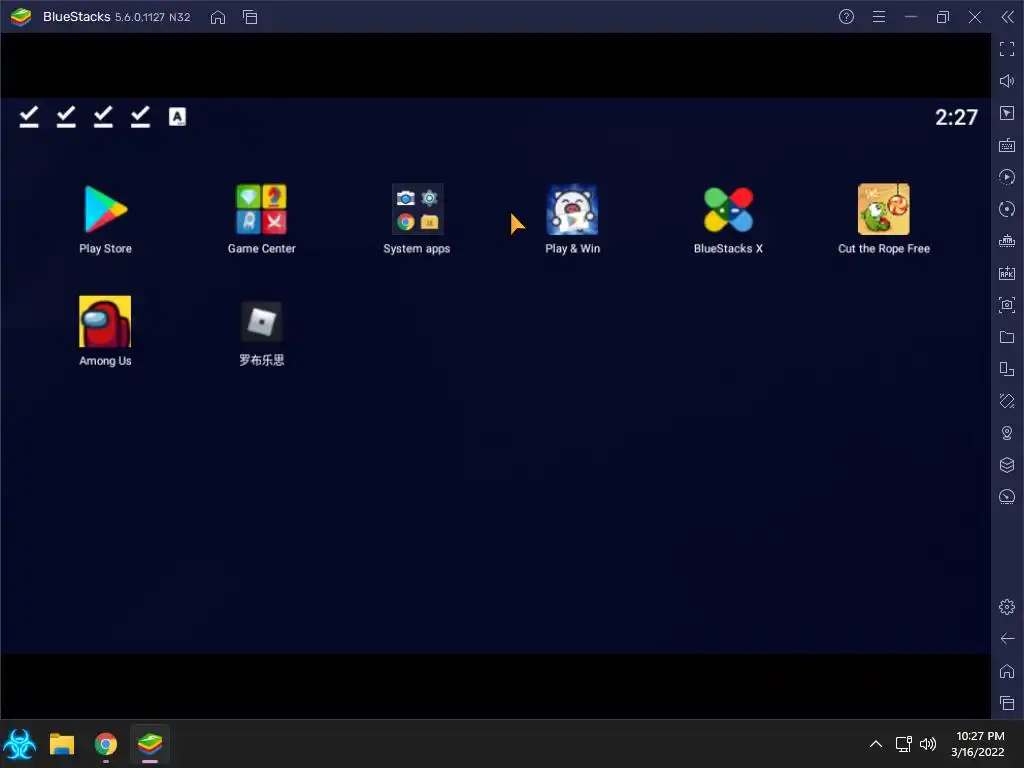Open the Play Store app
Image resolution: width=1024 pixels, height=768 pixels.
[x=105, y=210]
